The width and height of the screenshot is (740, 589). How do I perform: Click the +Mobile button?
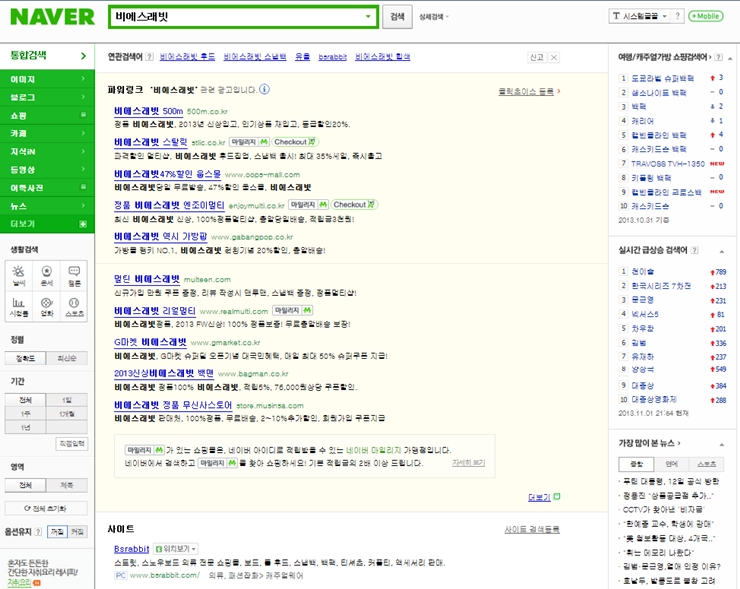click(706, 16)
